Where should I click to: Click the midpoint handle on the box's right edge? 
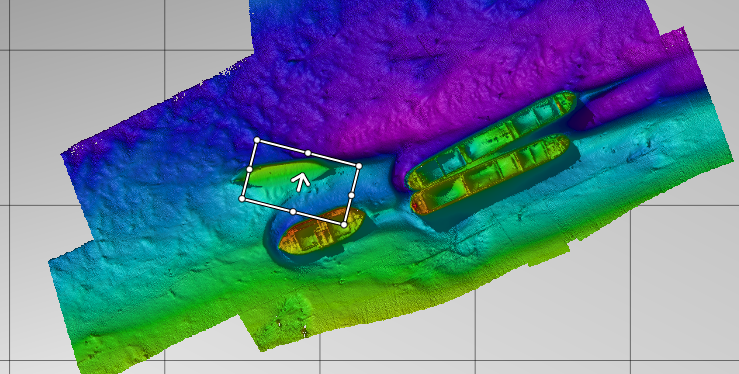(x=351, y=195)
